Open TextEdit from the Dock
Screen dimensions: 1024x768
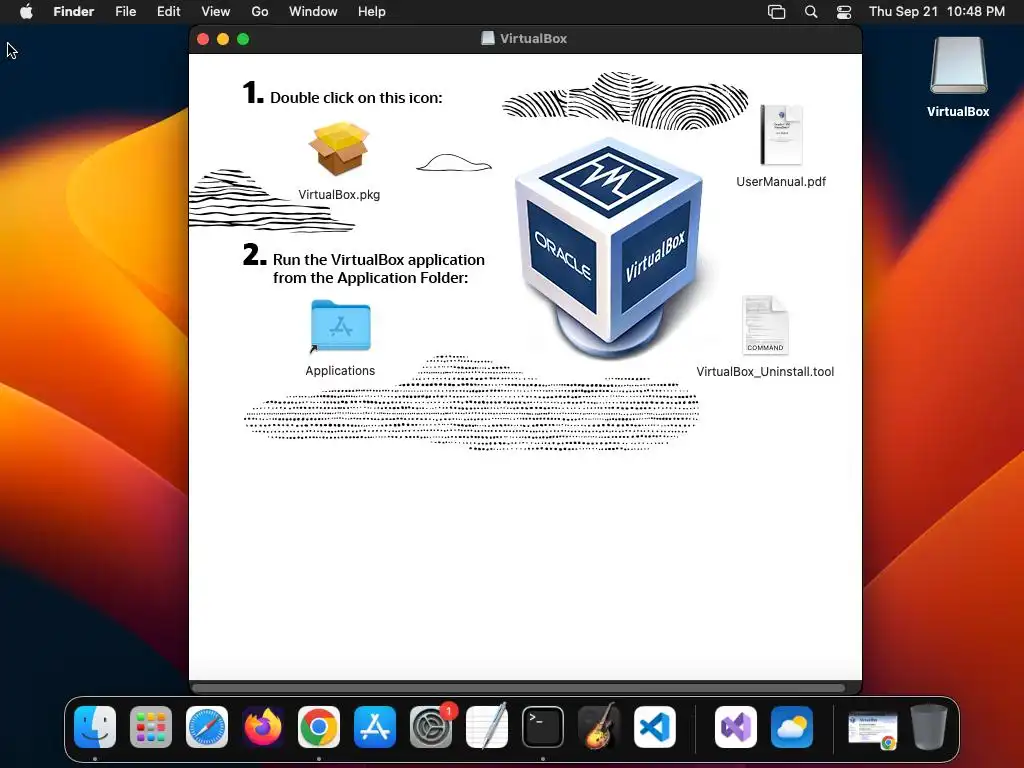[487, 727]
